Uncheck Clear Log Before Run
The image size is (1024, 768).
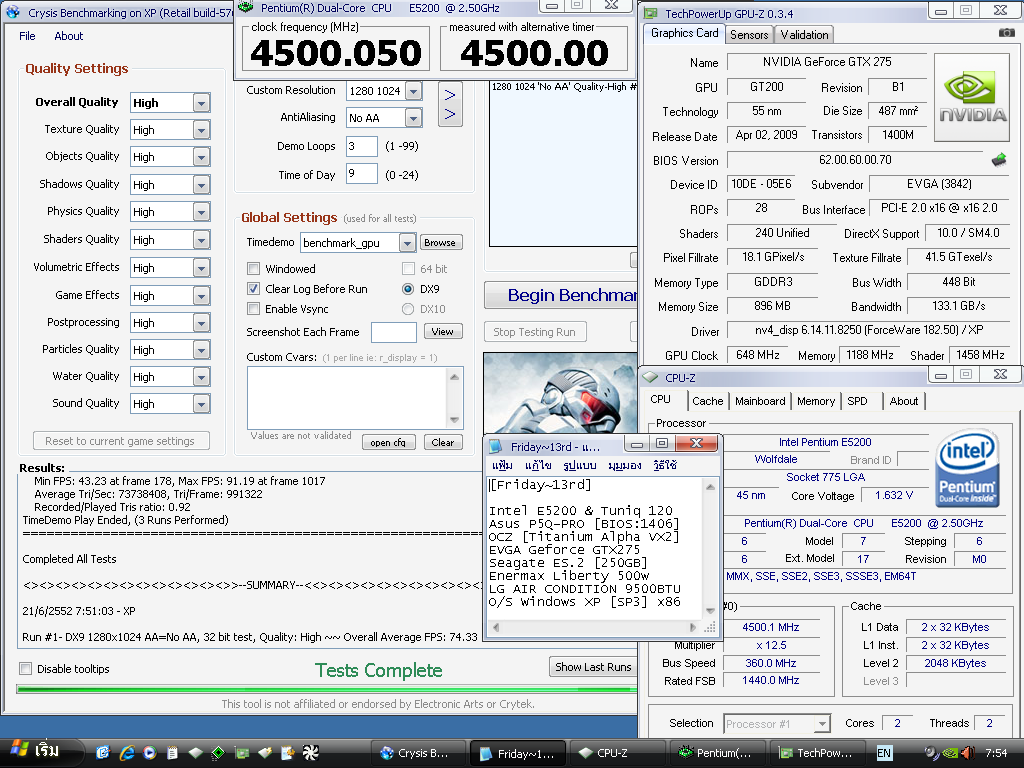(x=253, y=289)
